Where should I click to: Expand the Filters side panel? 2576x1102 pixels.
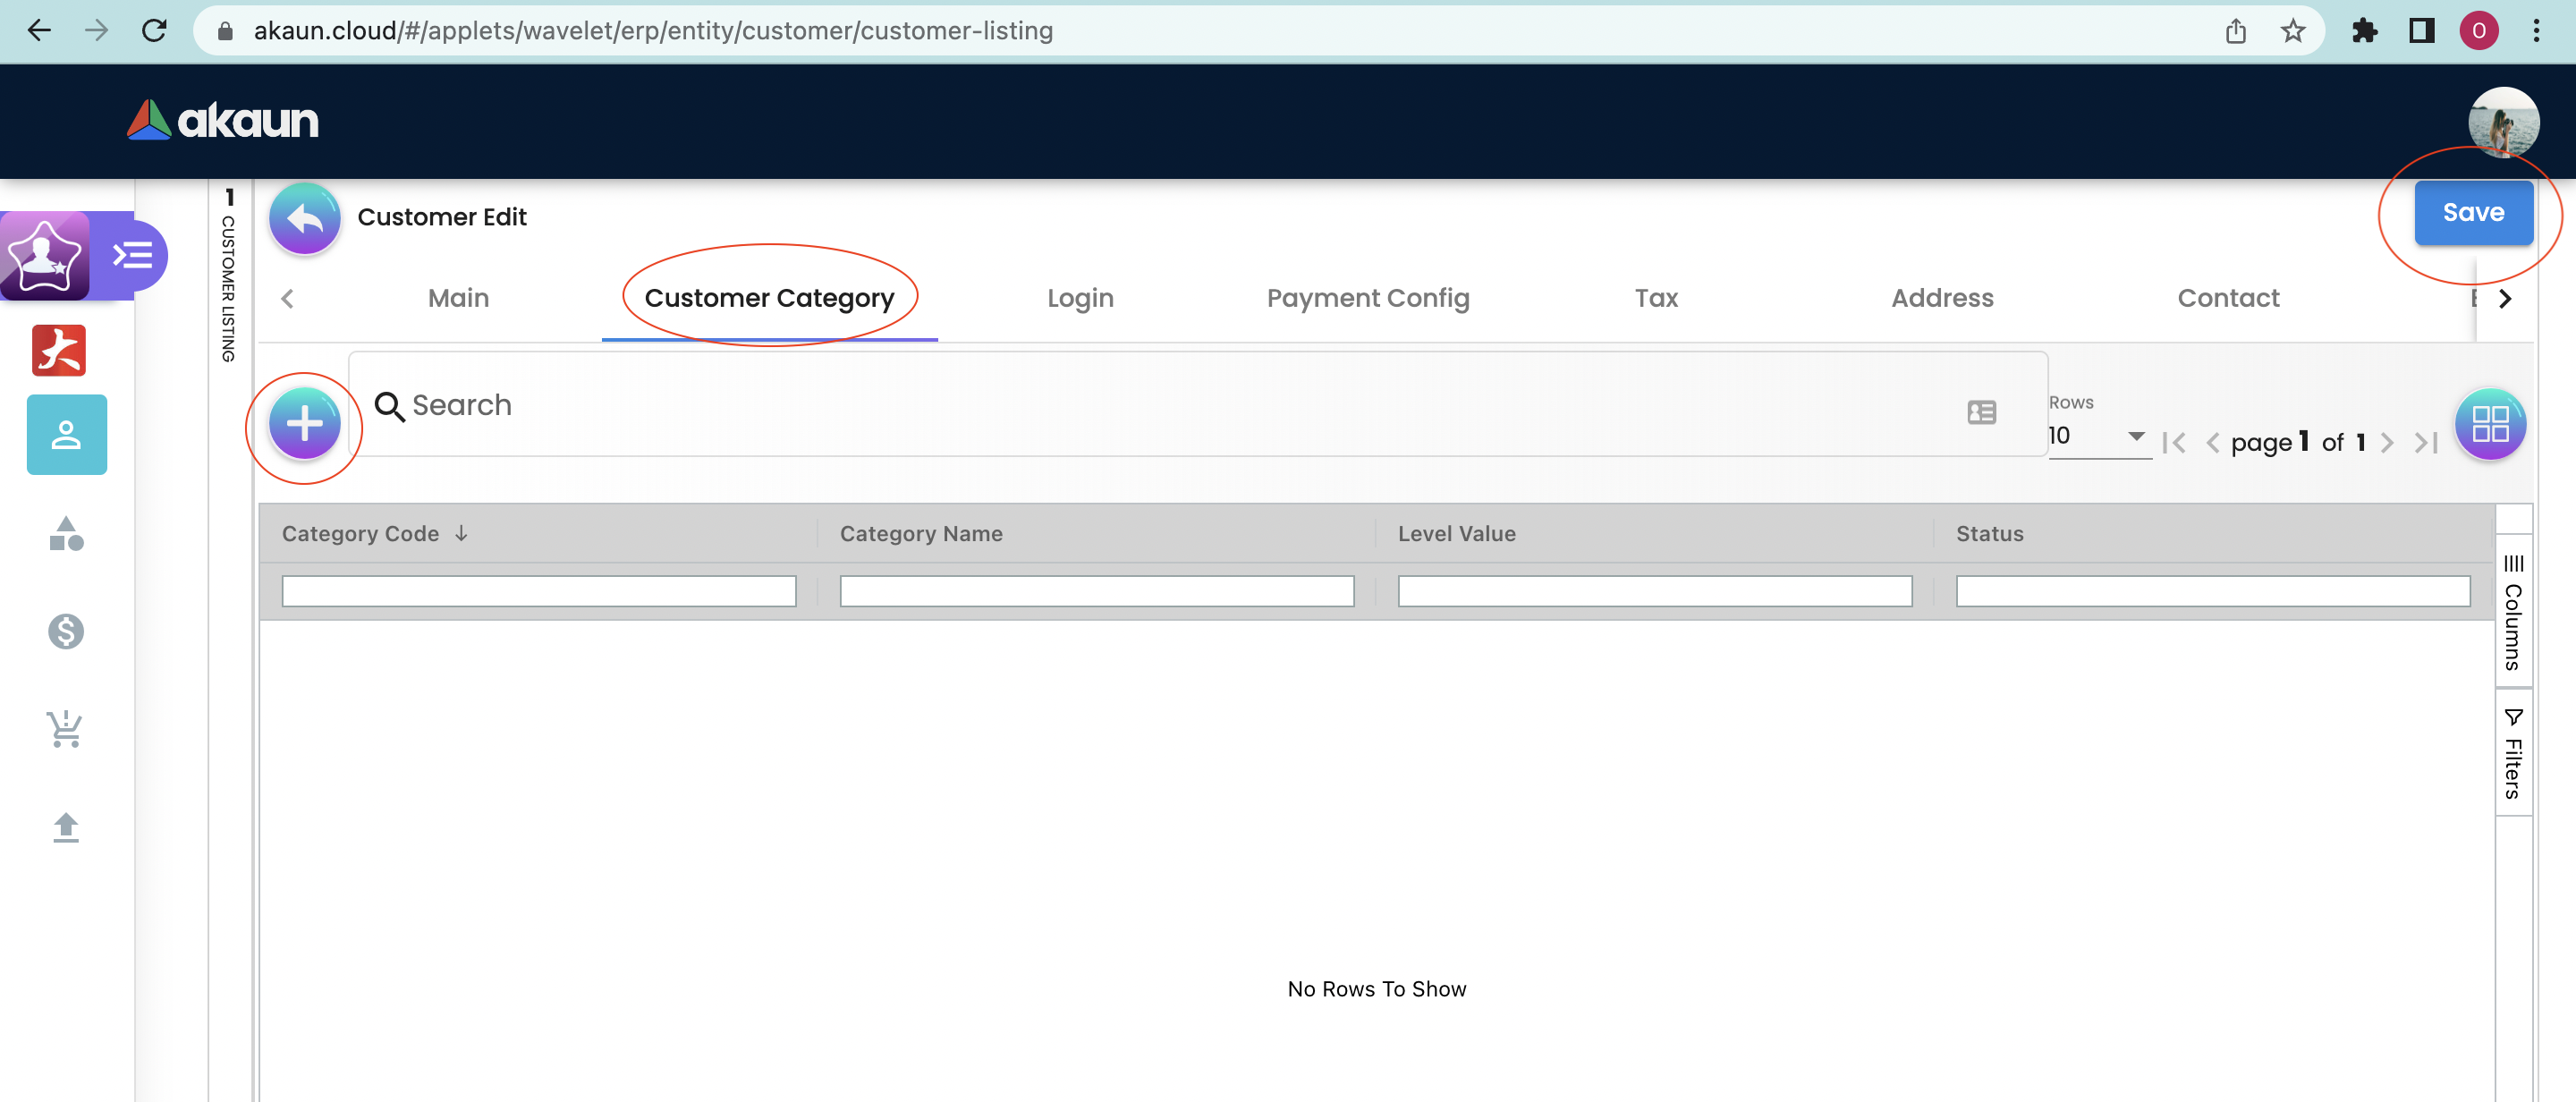(2513, 754)
